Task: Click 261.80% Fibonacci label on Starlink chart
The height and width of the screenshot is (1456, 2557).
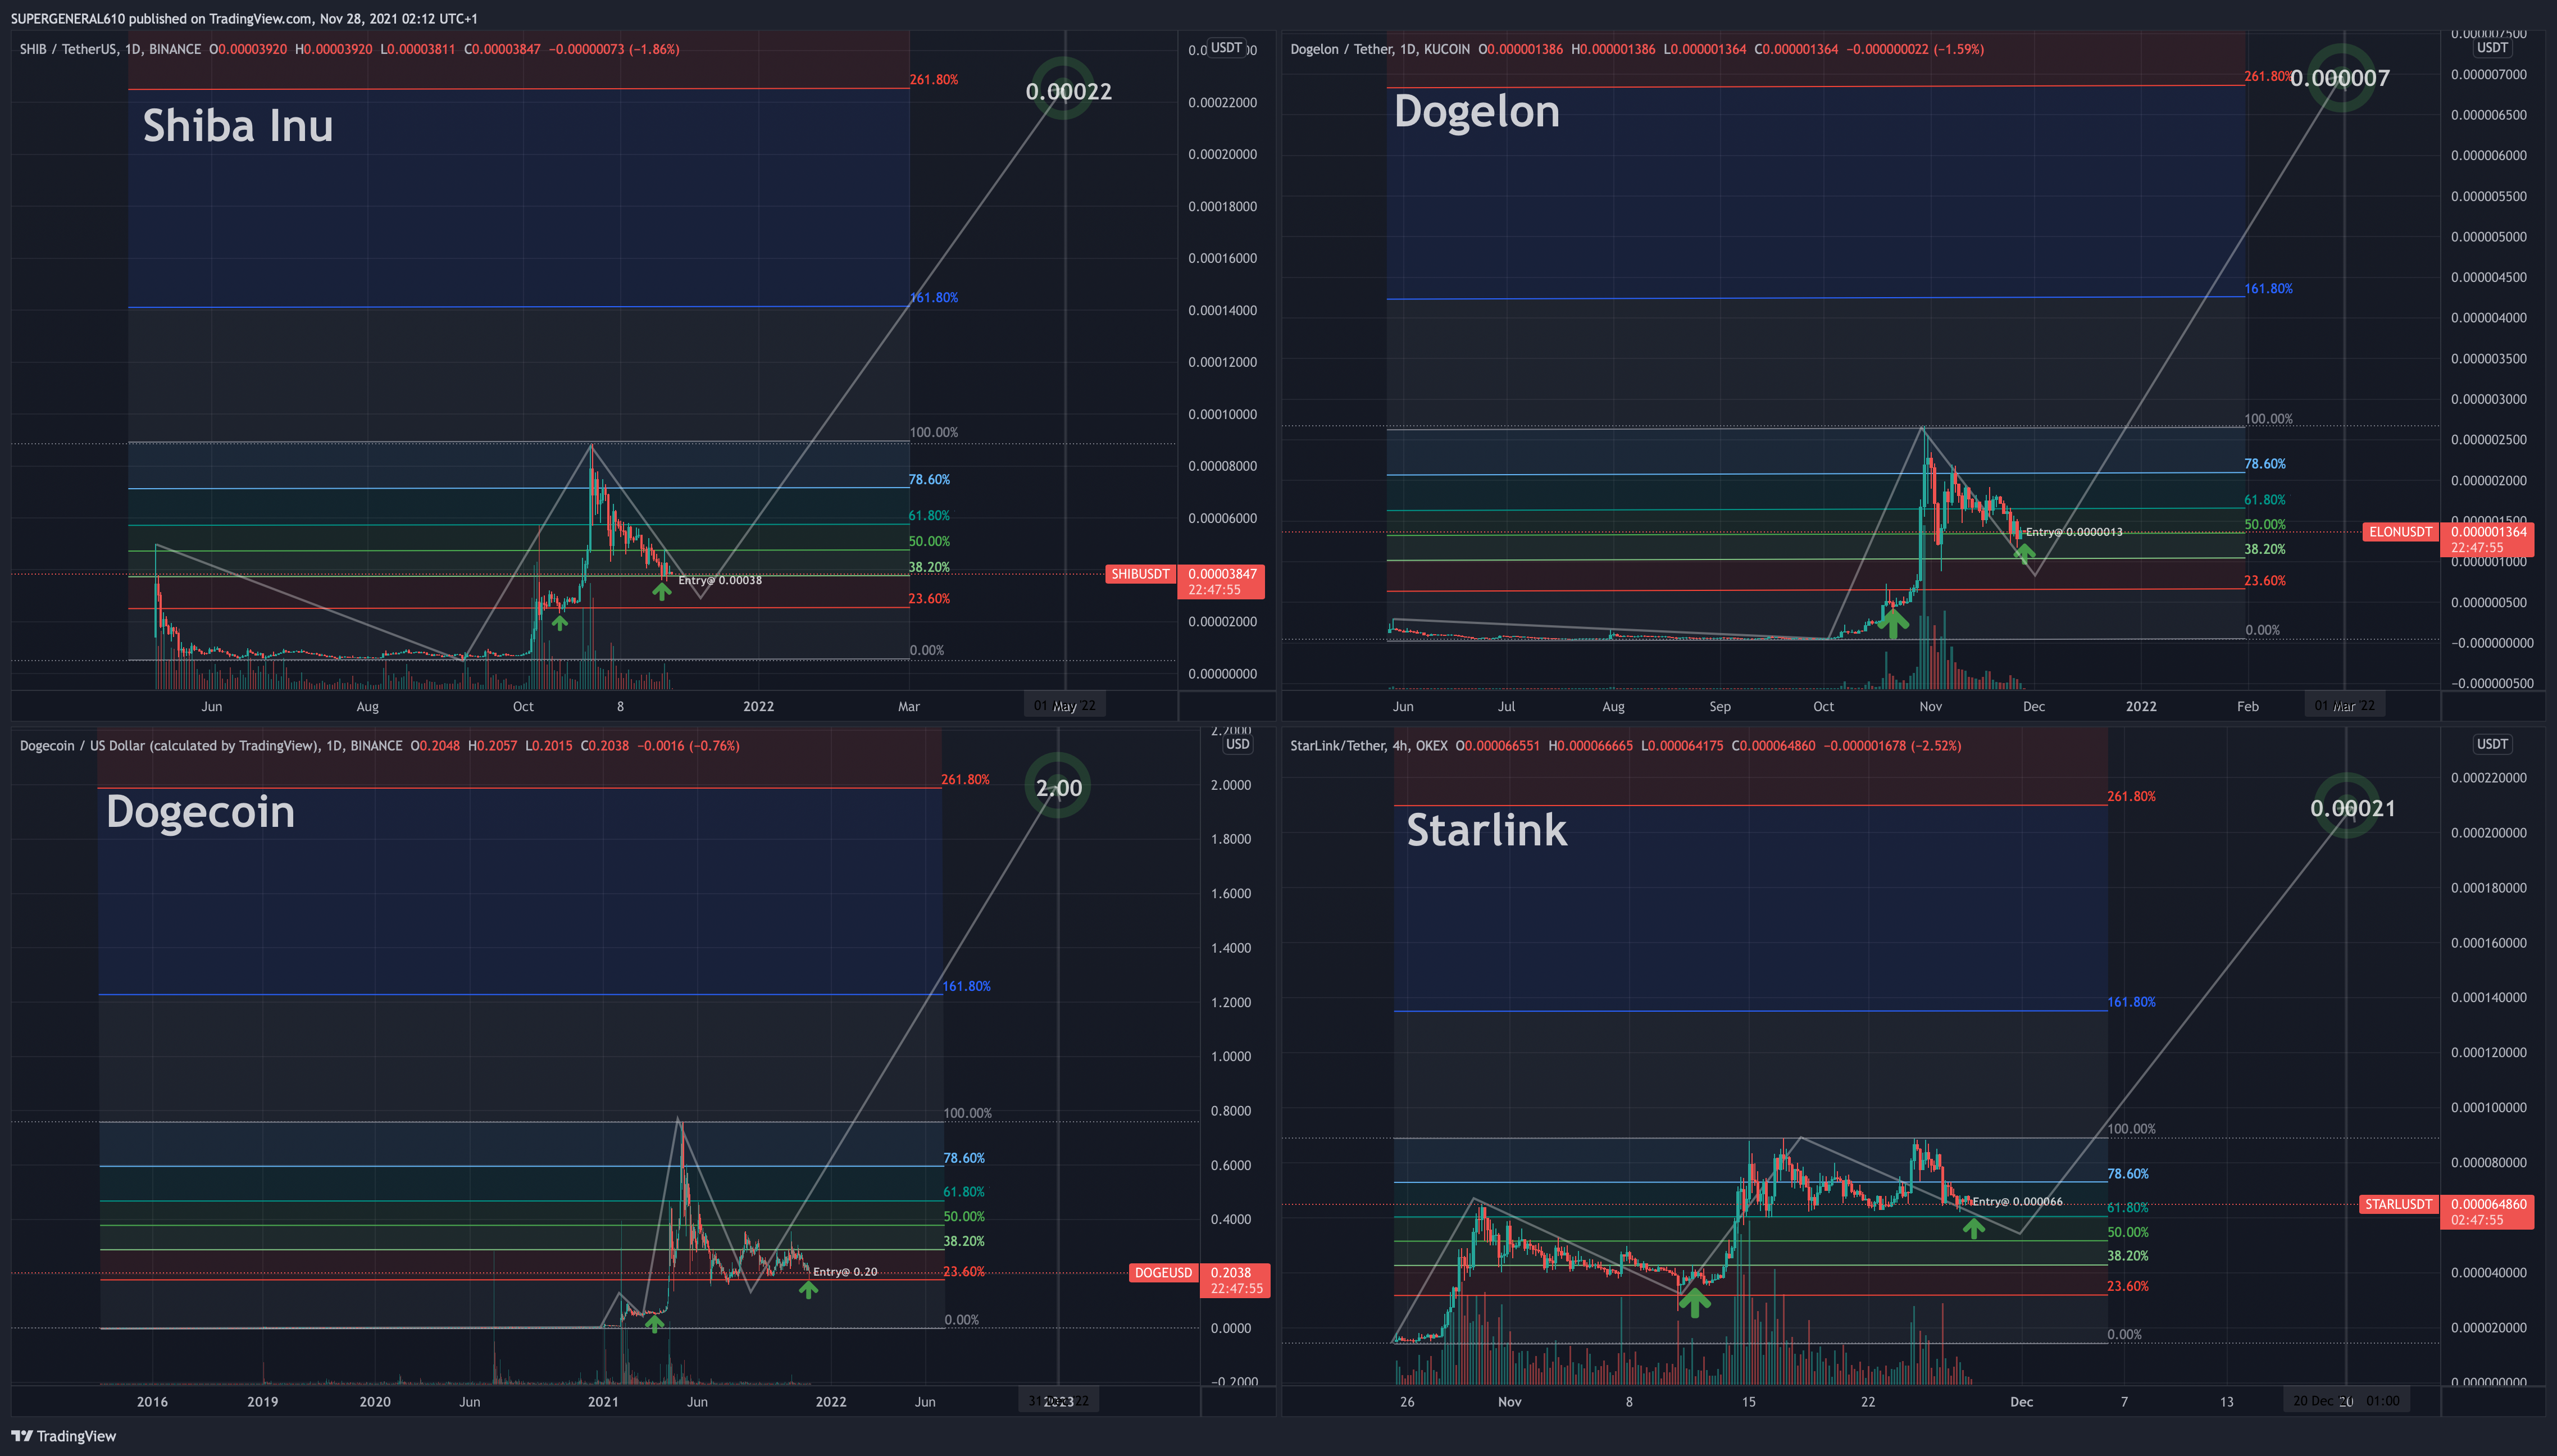Action: pyautogui.click(x=2132, y=797)
